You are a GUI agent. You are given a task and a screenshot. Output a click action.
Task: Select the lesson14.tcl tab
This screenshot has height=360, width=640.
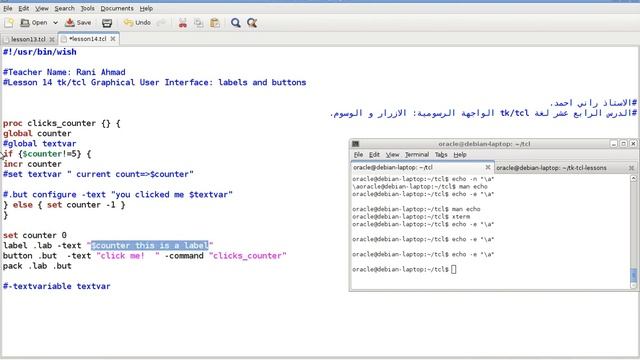pos(87,39)
